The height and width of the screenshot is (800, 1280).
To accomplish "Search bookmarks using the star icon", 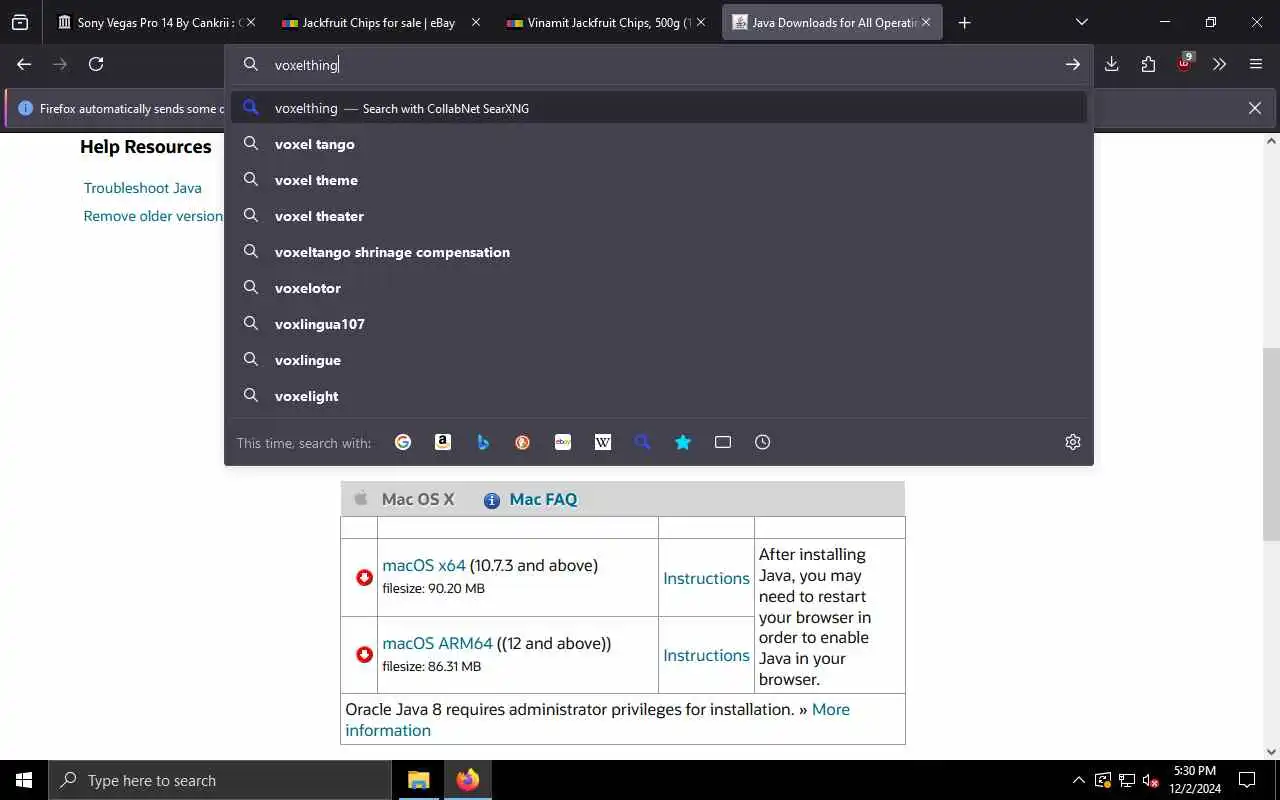I will (683, 442).
